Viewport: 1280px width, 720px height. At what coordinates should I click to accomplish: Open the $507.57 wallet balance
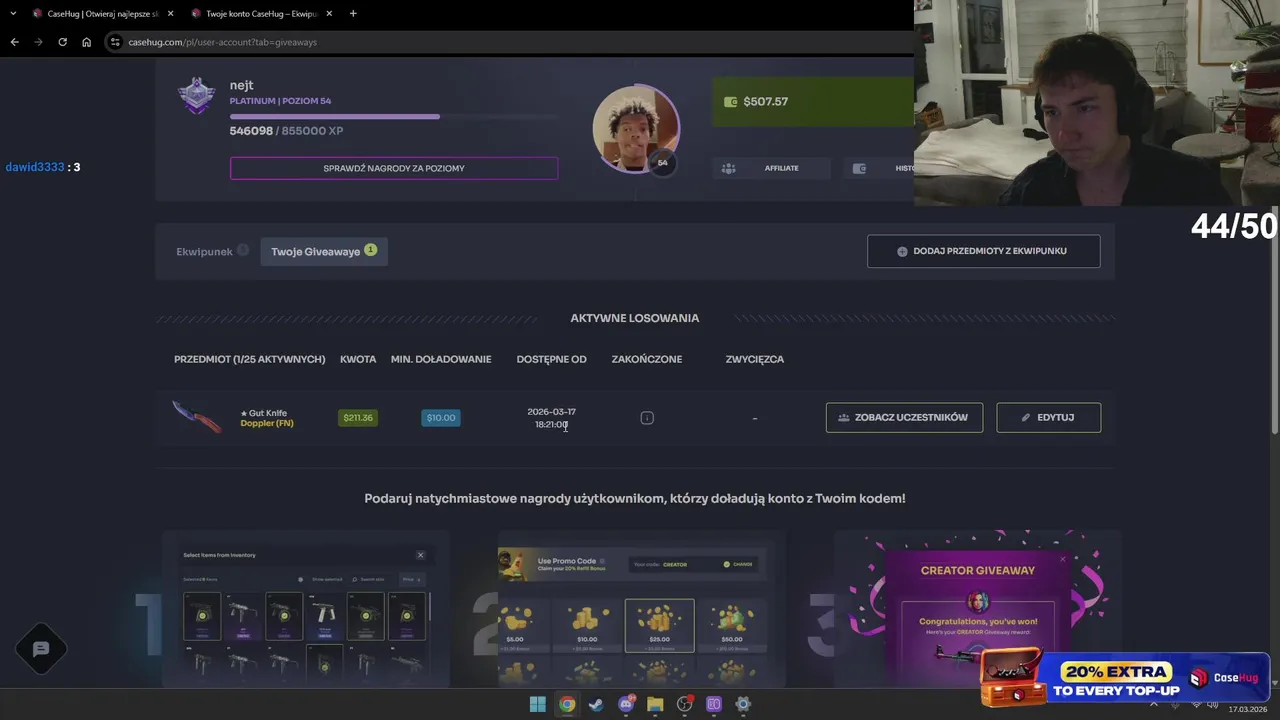pyautogui.click(x=813, y=102)
